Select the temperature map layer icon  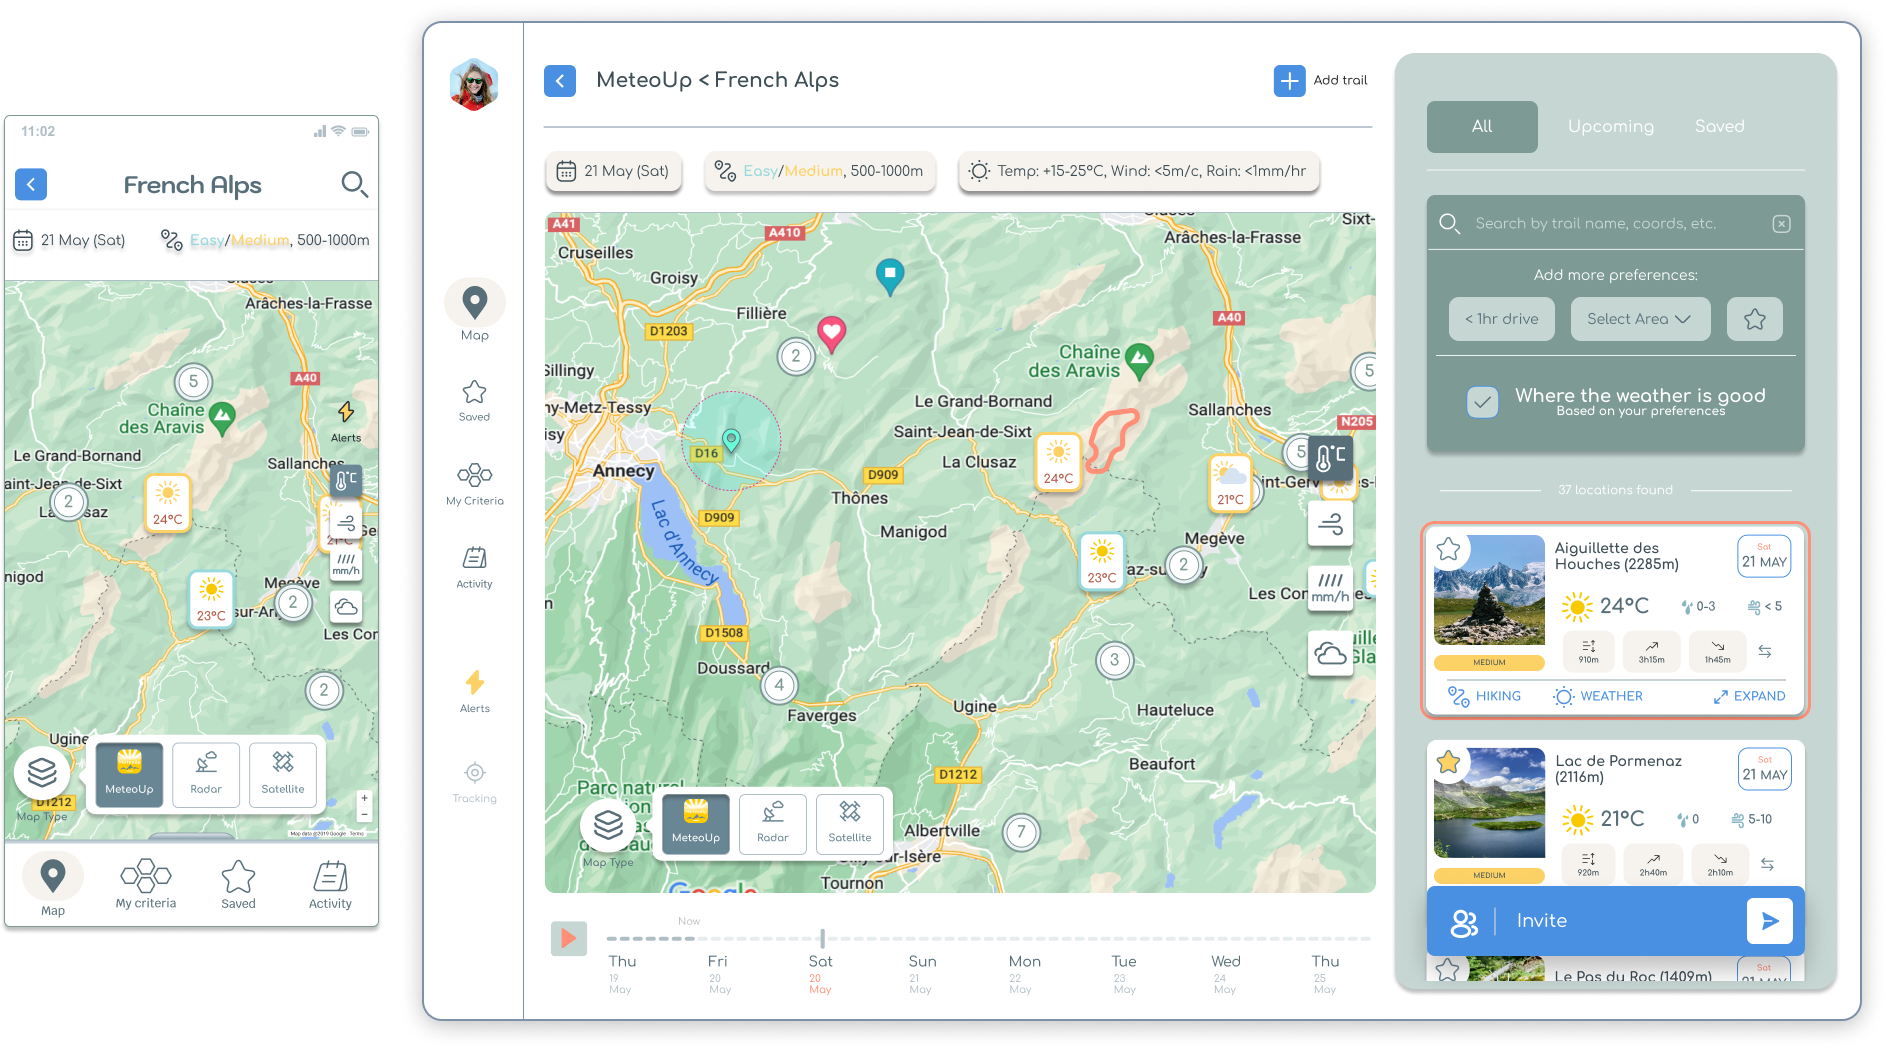(1330, 458)
